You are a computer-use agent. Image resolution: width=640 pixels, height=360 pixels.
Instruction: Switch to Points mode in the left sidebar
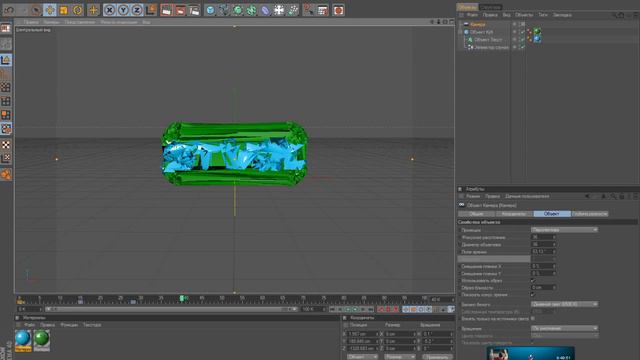pos(6,87)
